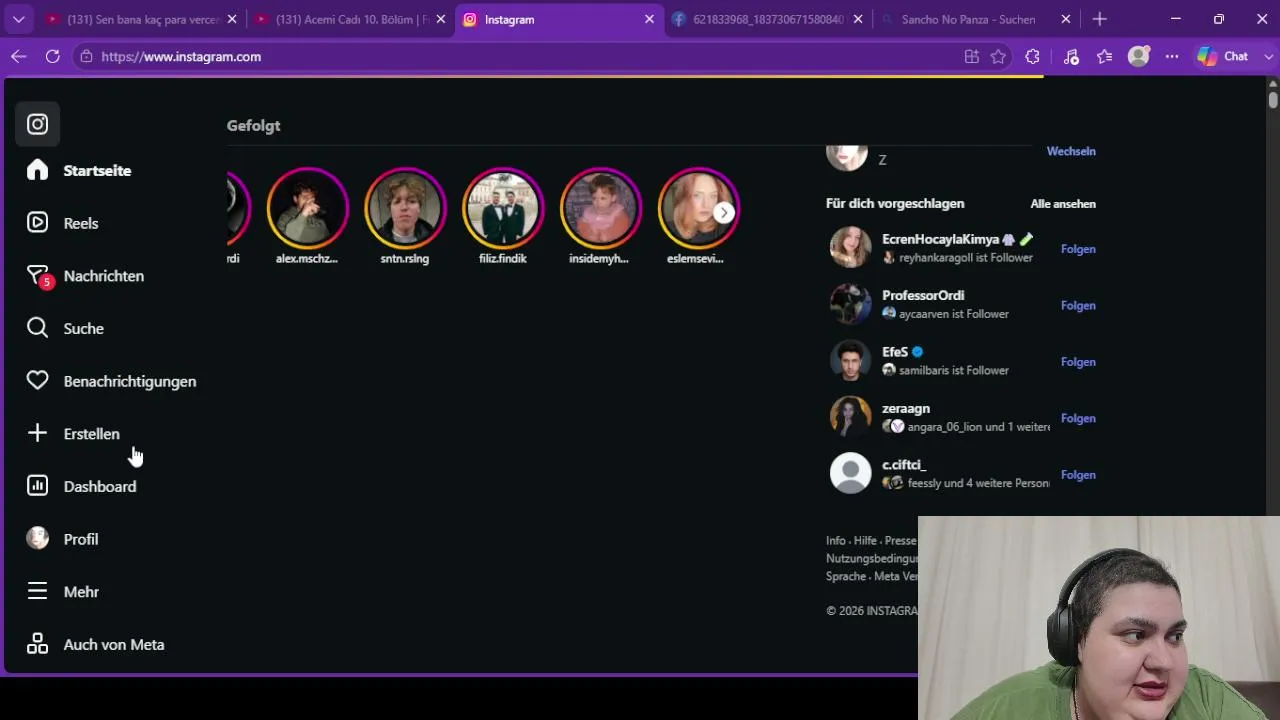Click the Hilfe footer link
Viewport: 1280px width, 720px height.
point(865,541)
